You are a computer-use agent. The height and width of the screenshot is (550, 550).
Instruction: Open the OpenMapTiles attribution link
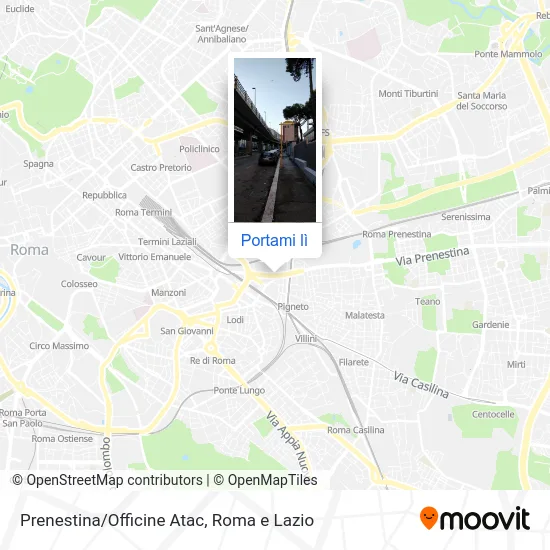tap(265, 480)
